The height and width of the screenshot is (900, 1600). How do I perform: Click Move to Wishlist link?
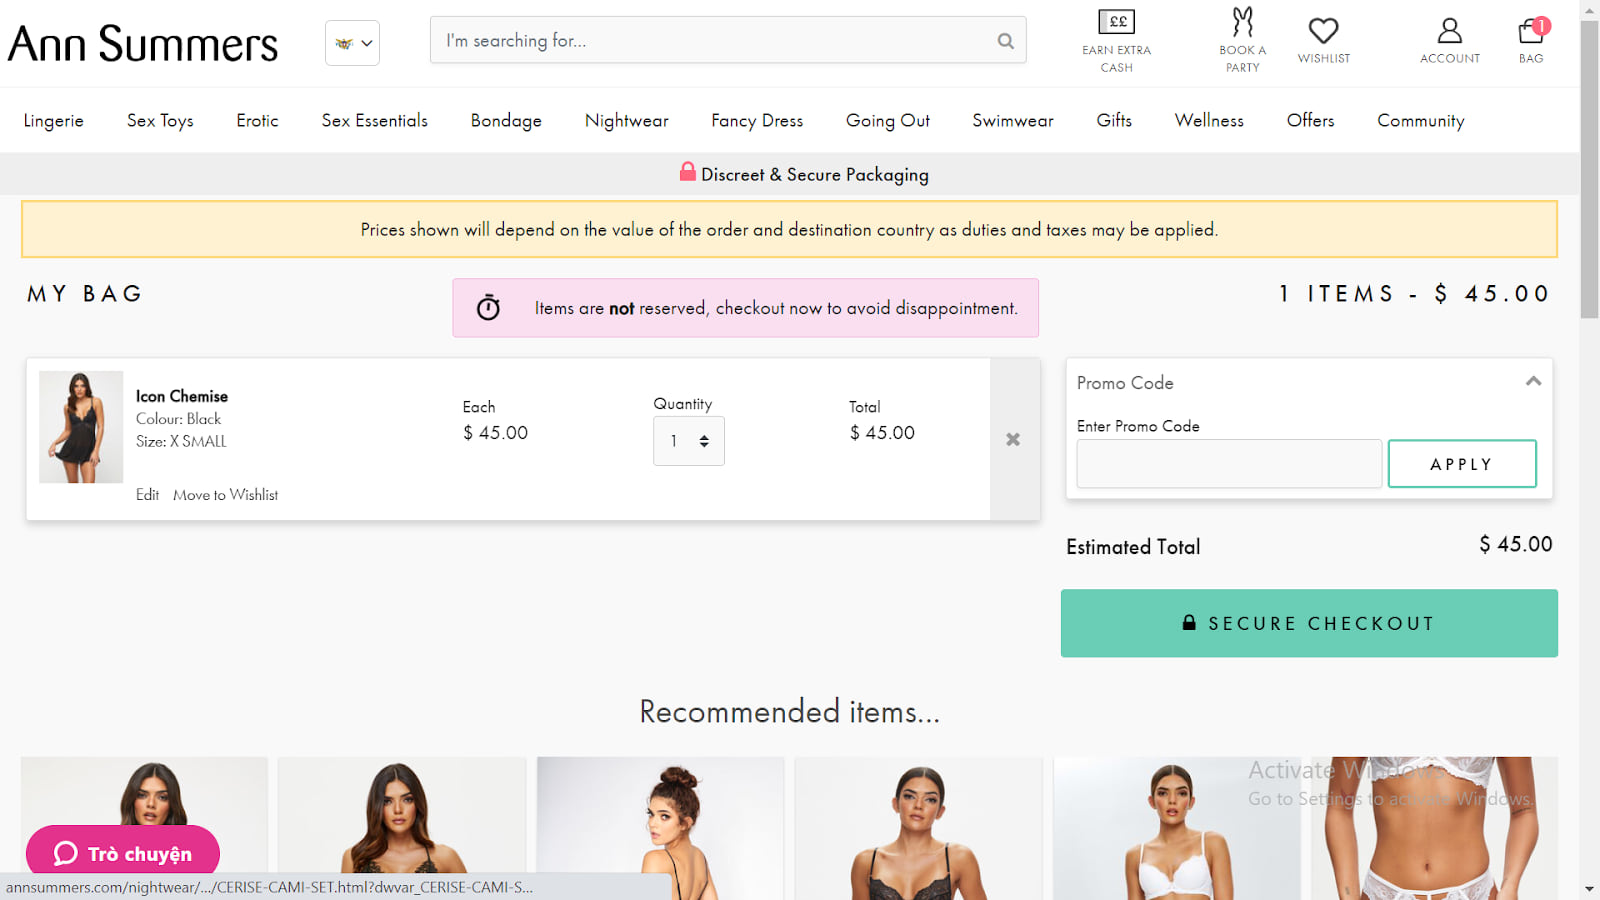[x=226, y=495]
